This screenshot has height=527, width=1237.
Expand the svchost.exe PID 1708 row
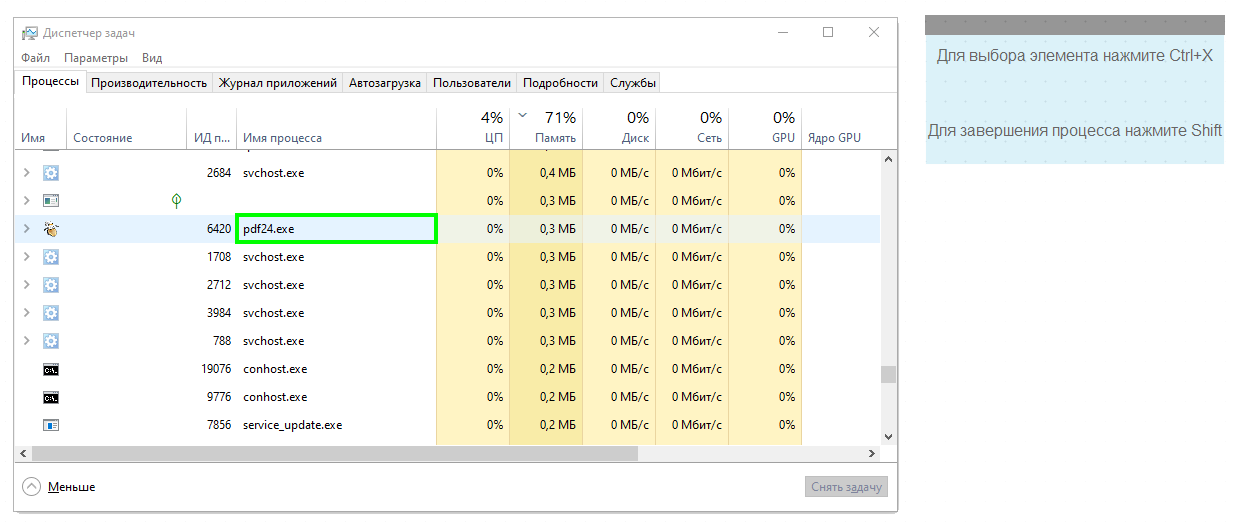tap(27, 257)
